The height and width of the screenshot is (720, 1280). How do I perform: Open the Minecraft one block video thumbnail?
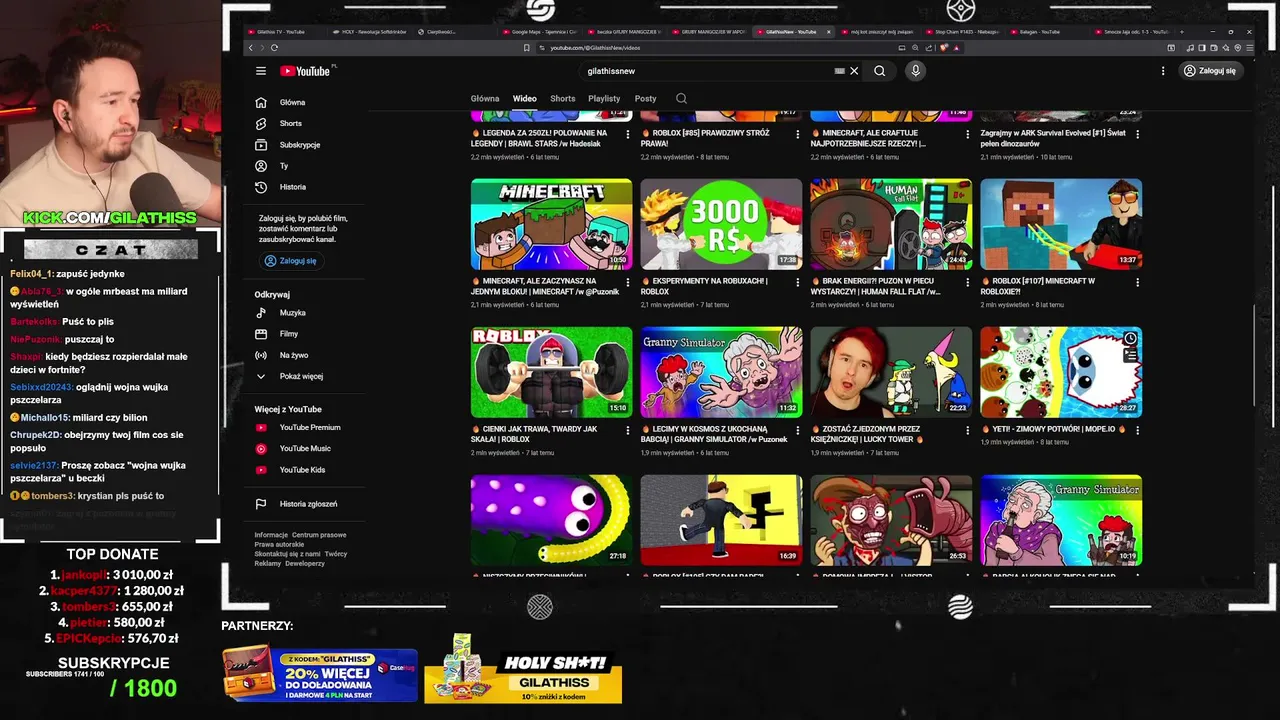(551, 224)
